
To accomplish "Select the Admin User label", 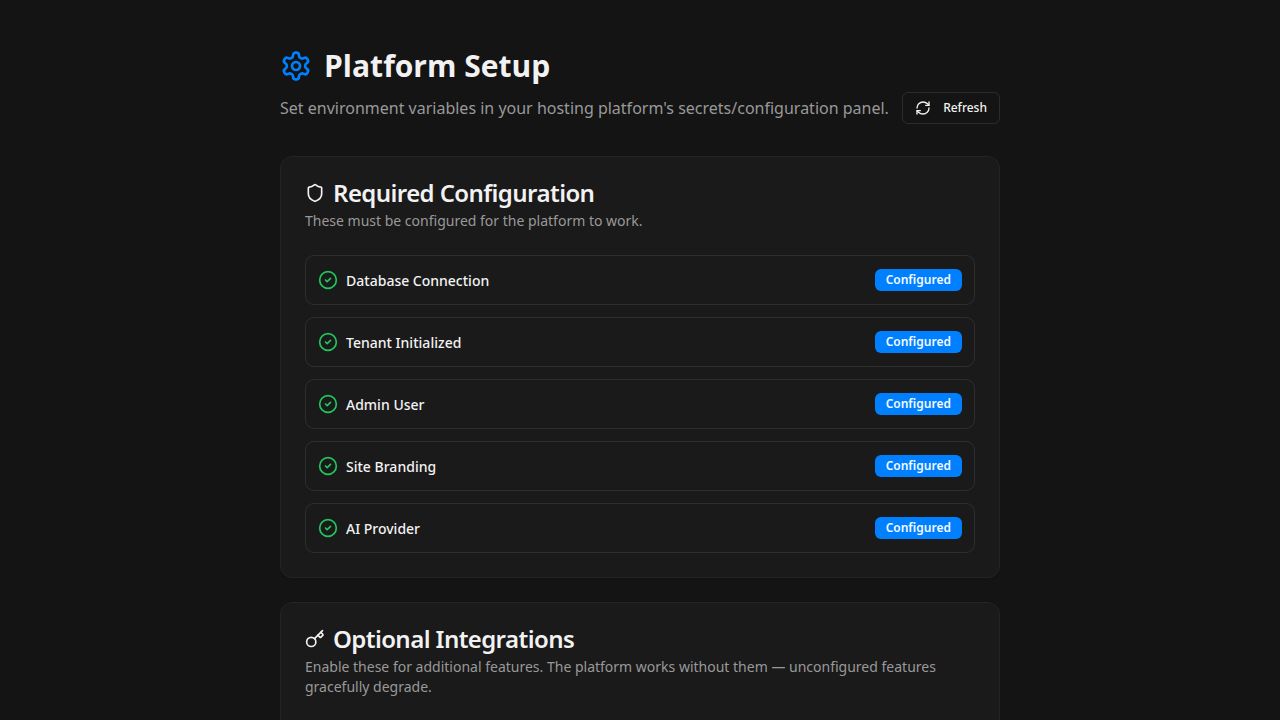I will (385, 405).
